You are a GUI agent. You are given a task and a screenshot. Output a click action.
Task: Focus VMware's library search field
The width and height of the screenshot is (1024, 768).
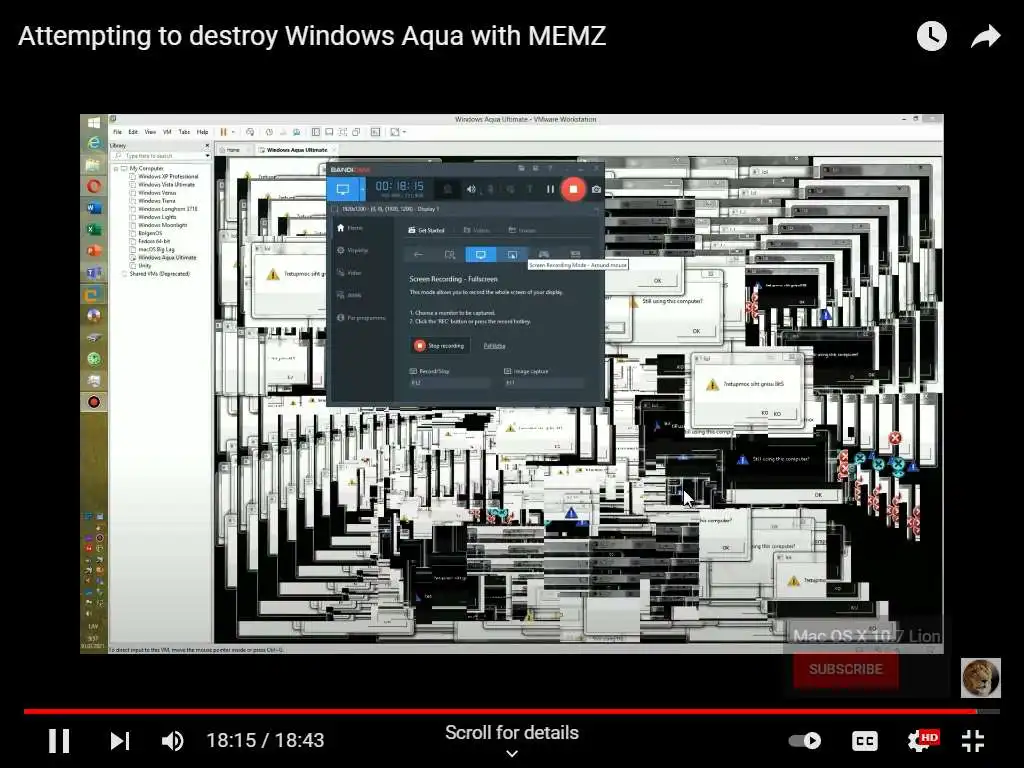click(x=161, y=156)
